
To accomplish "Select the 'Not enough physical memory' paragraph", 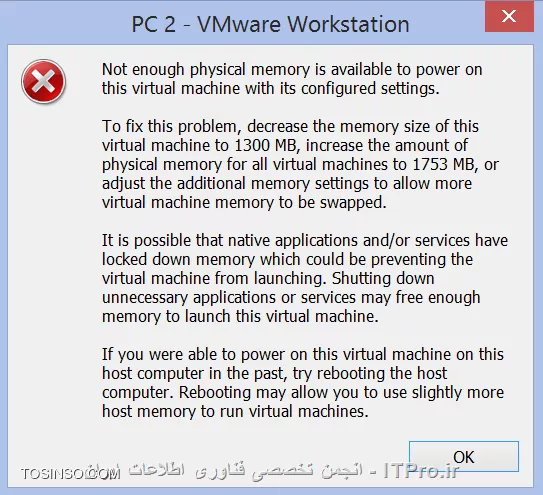I will tap(292, 79).
